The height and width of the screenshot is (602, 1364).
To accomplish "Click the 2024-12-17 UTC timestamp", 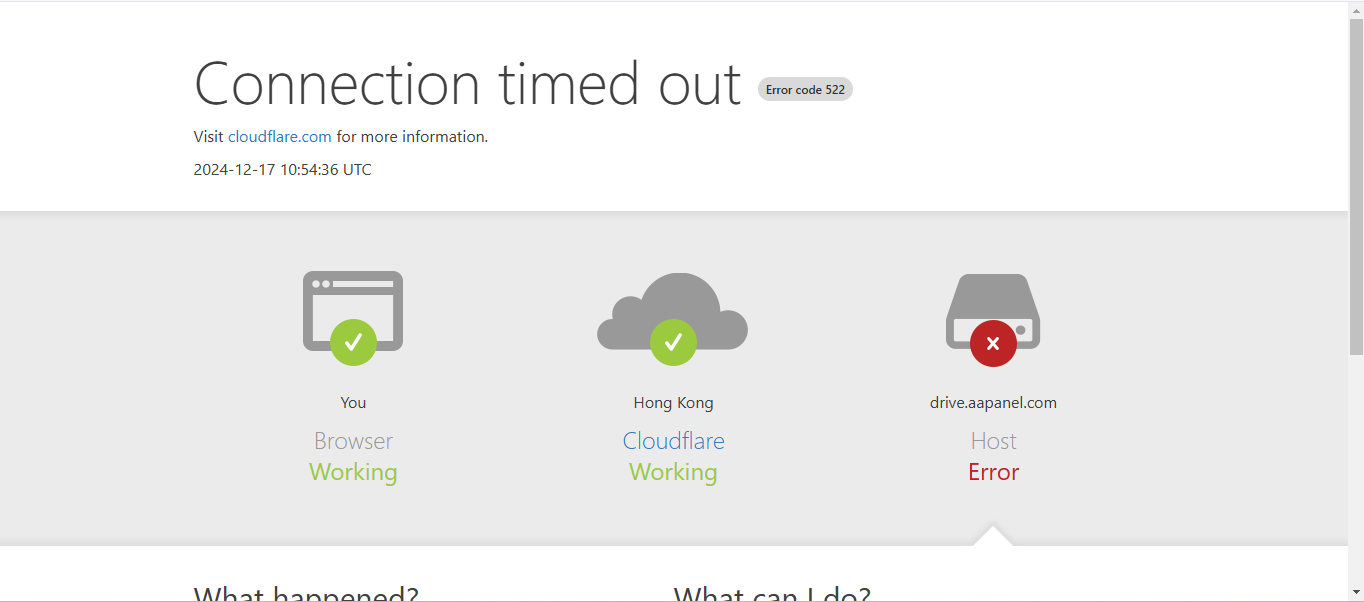I will pos(282,169).
